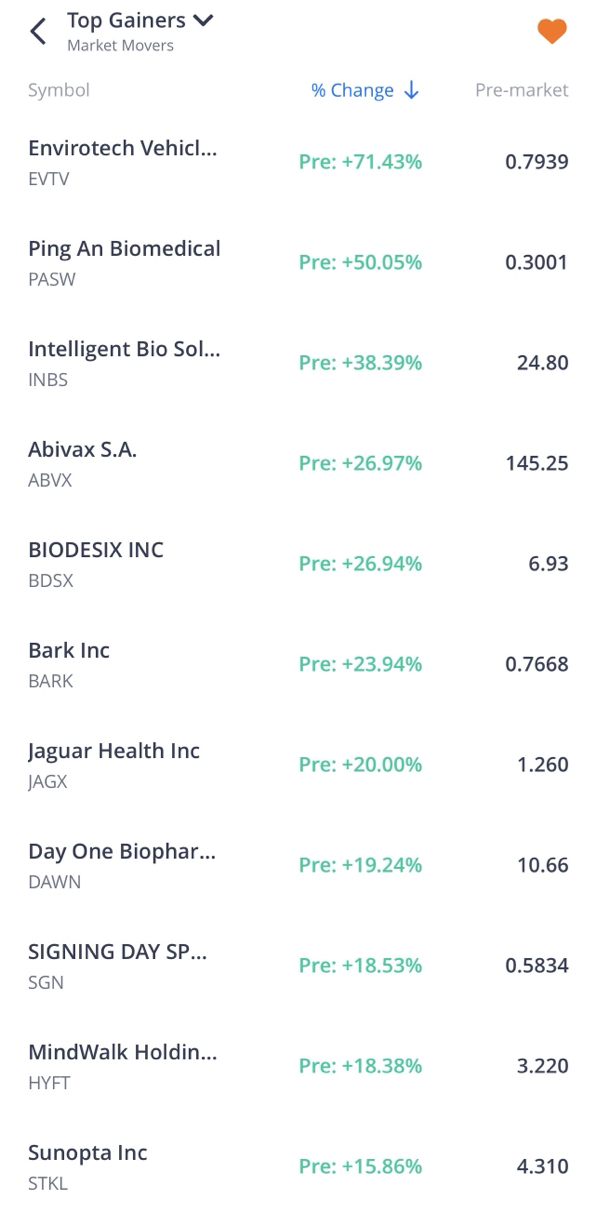Image resolution: width=597 pixels, height=1226 pixels.
Task: Open Abivax S.A. ABVX details
Action: 298,463
